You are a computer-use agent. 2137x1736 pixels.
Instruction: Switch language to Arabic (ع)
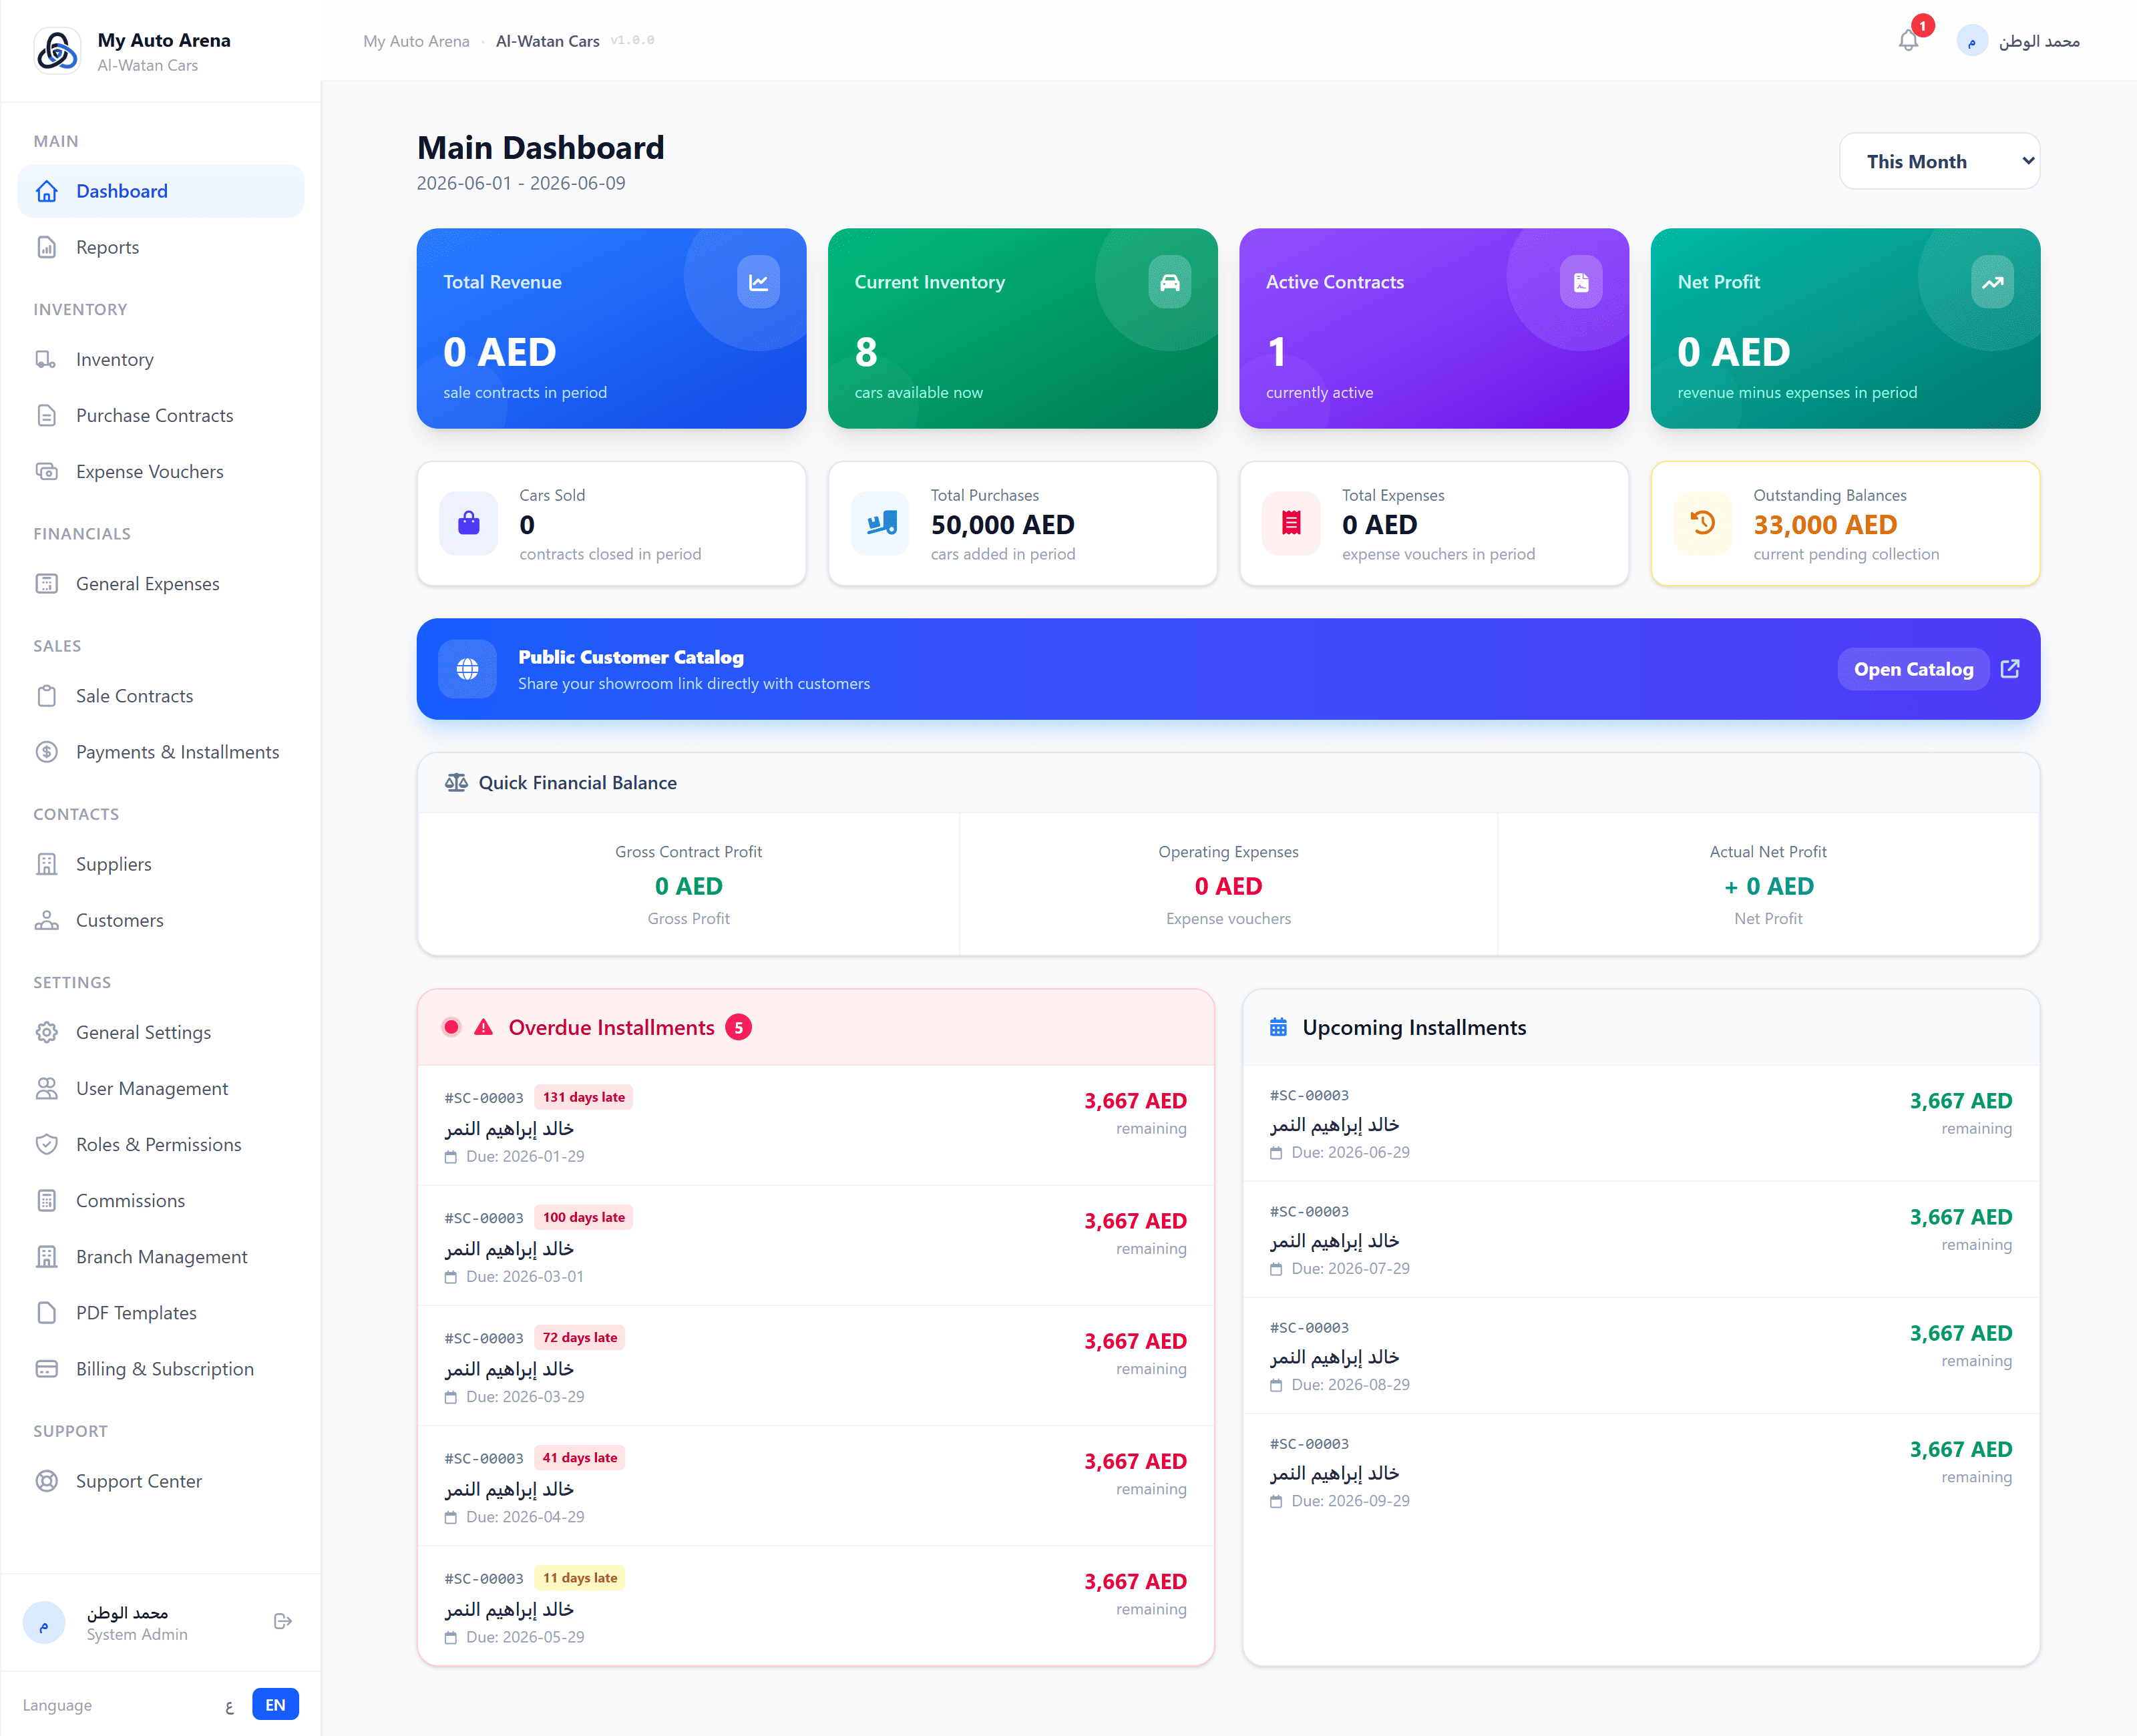click(229, 1705)
